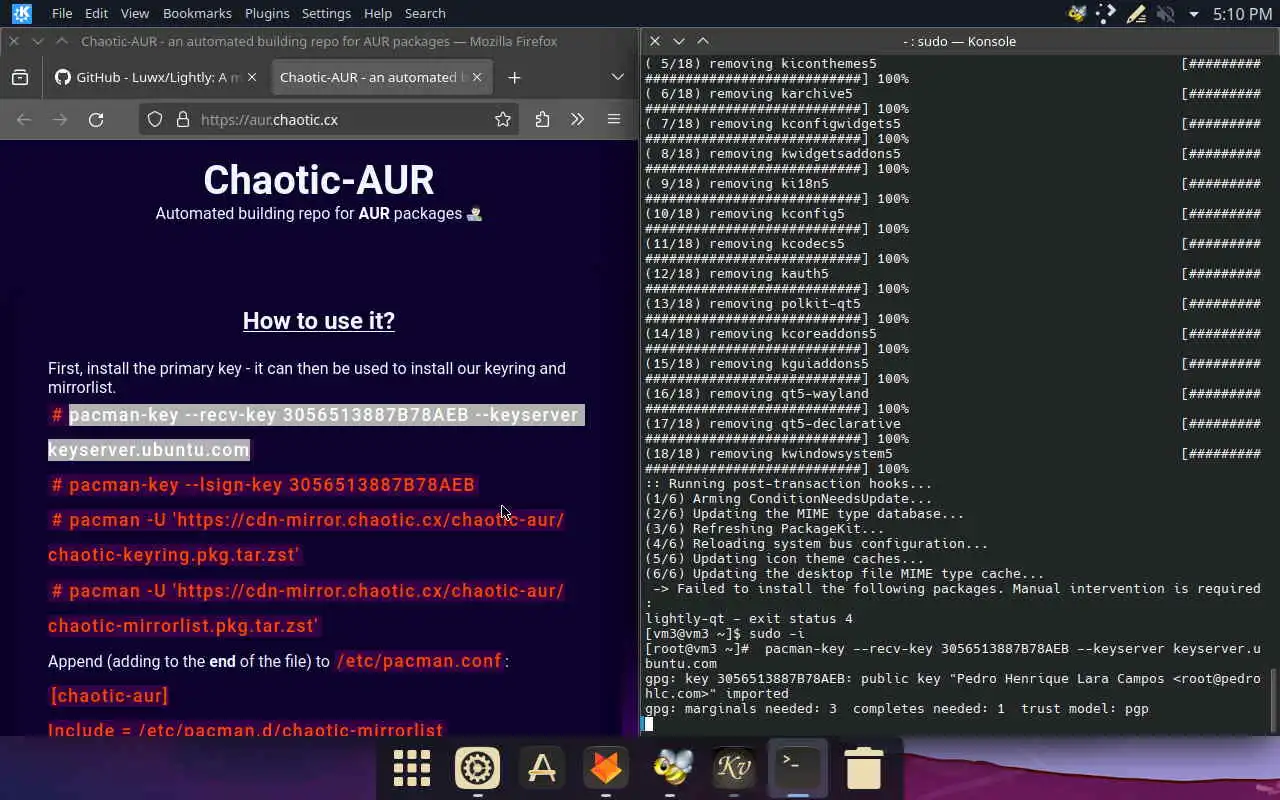The width and height of the screenshot is (1280, 800).
Task: Click Konsole window keep-below arrow button
Action: (x=679, y=41)
